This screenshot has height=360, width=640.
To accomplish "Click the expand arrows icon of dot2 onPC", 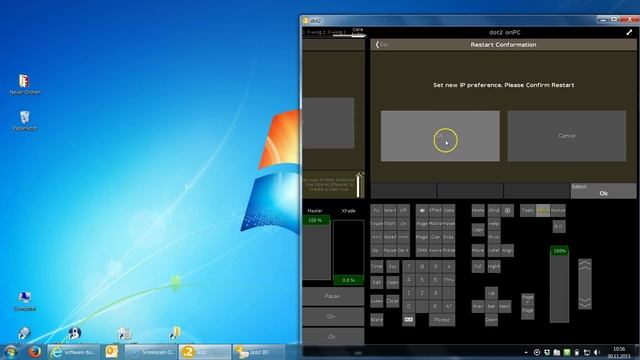I will (x=629, y=32).
